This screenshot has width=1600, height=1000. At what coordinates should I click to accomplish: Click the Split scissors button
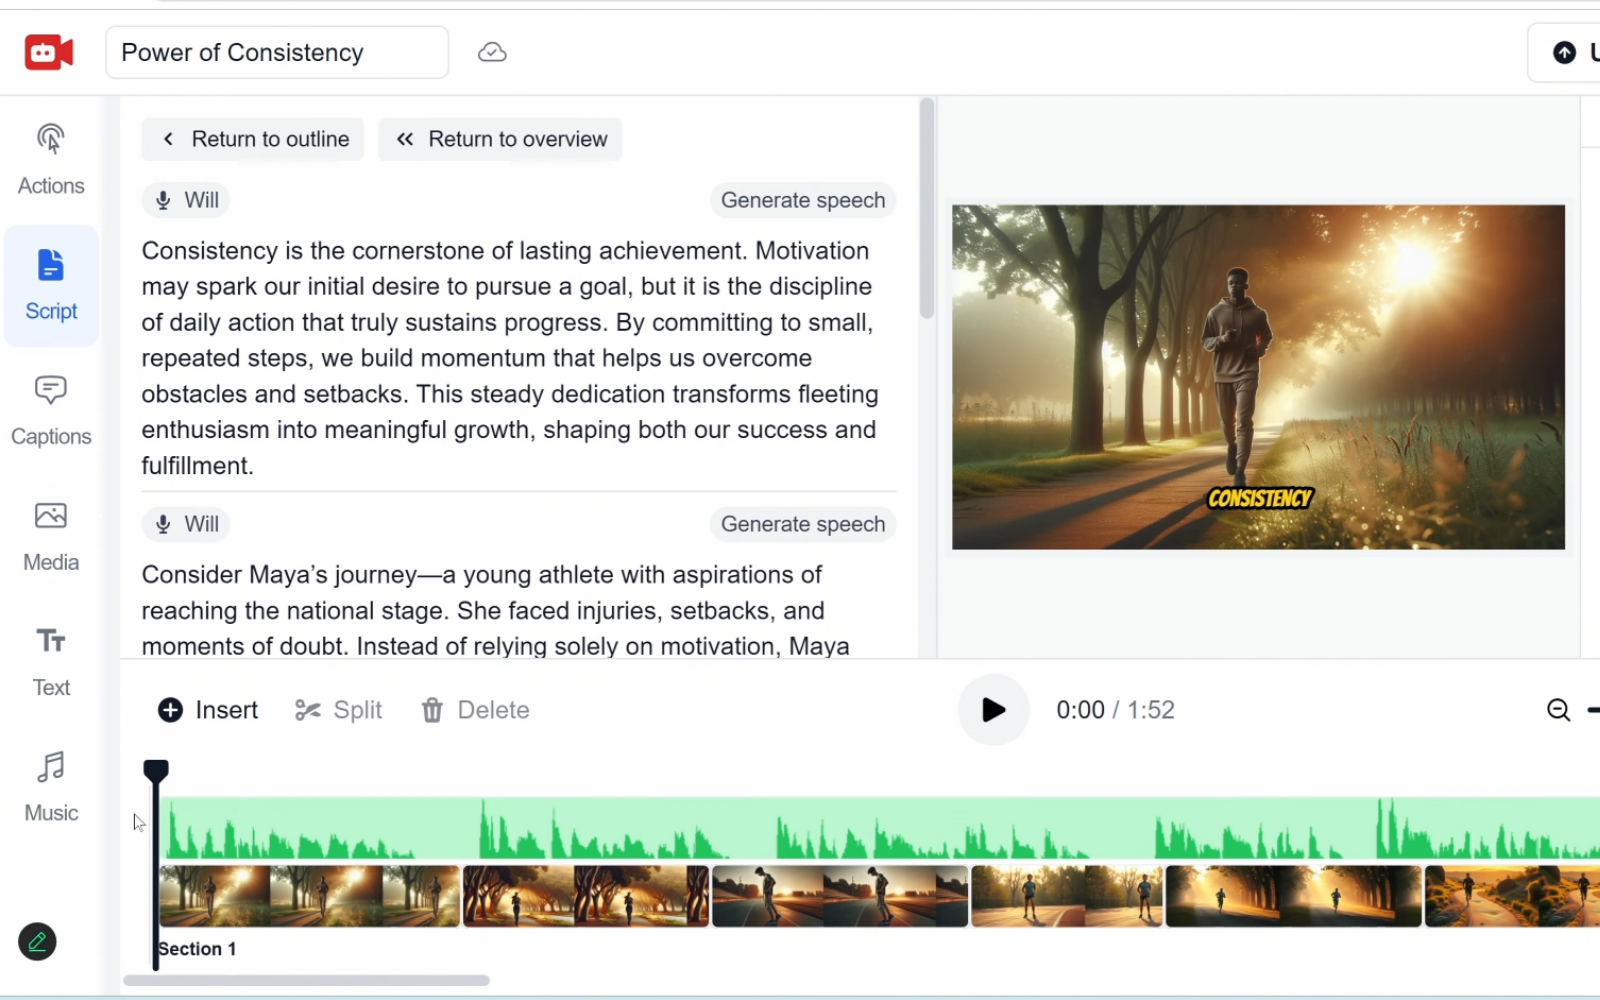point(338,710)
